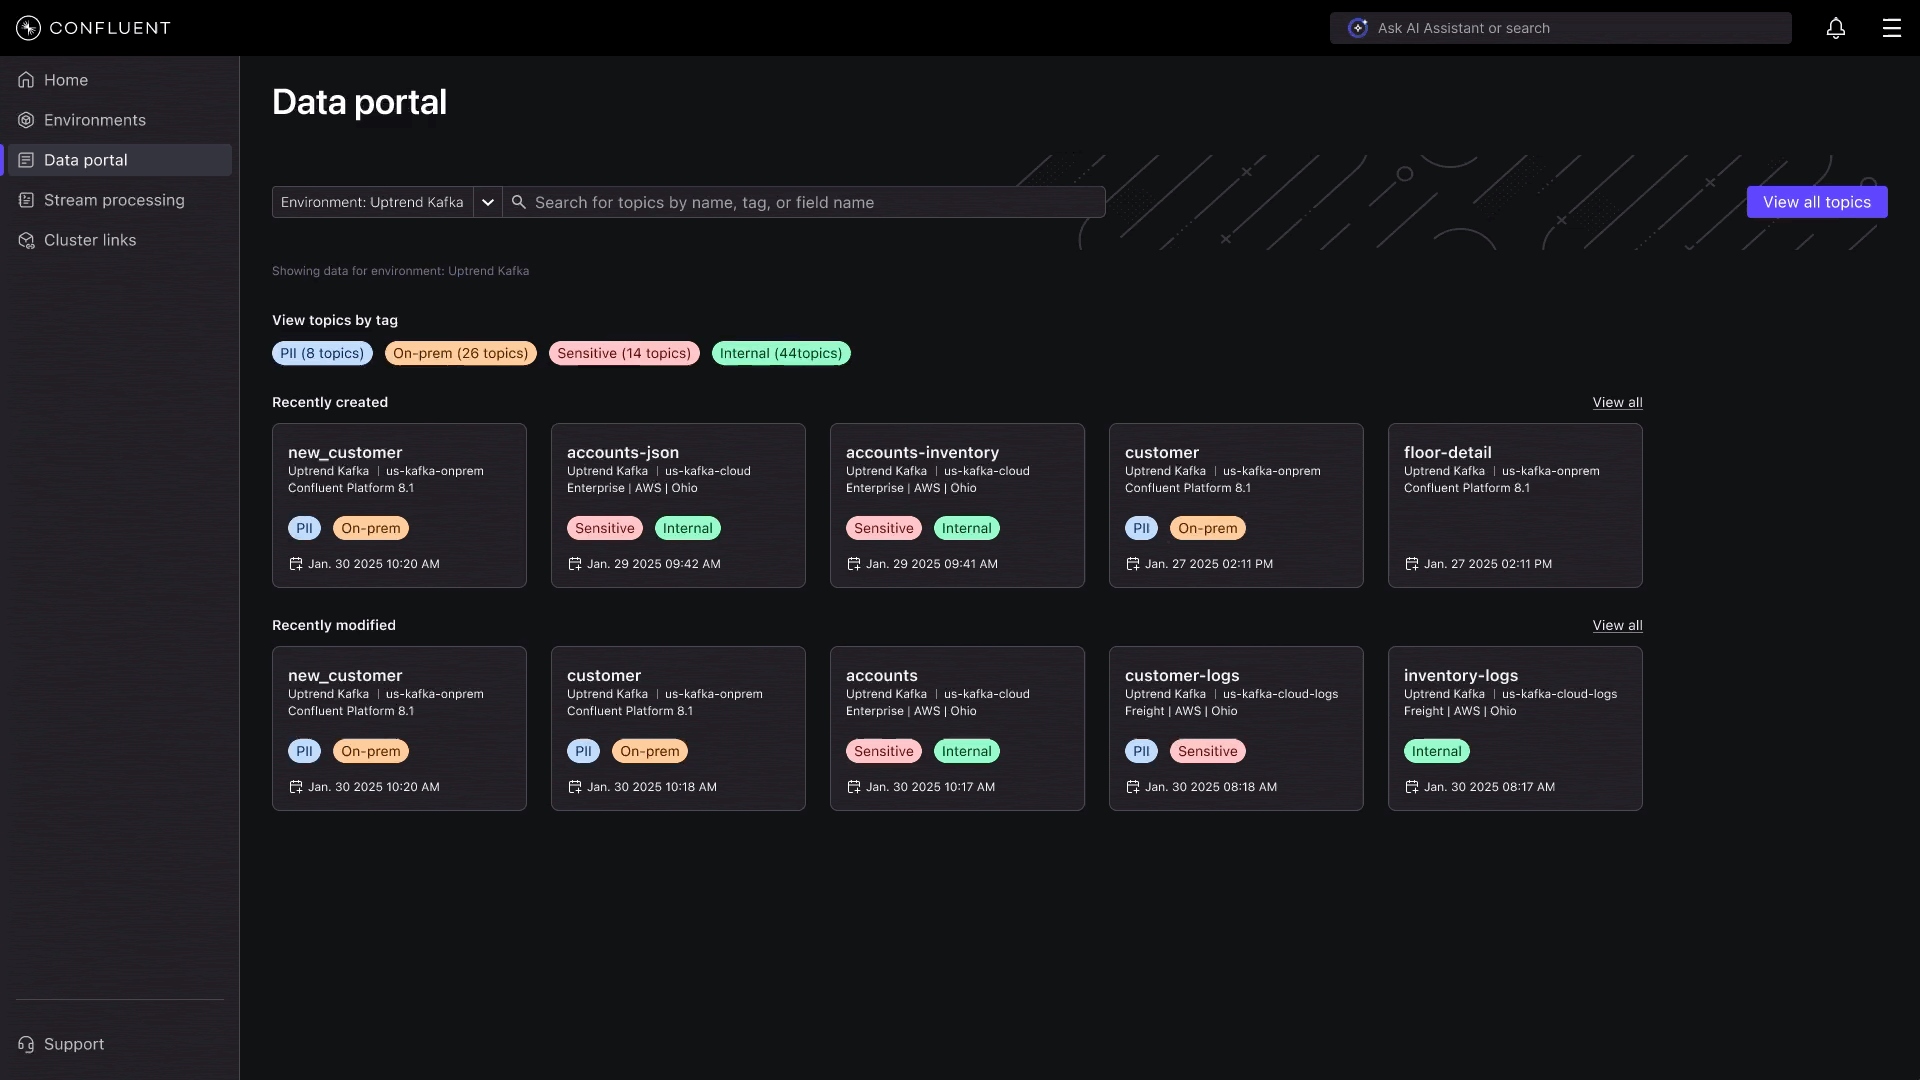Open the accounts-json topic card
Viewport: 1920px width, 1080px height.
tap(678, 505)
